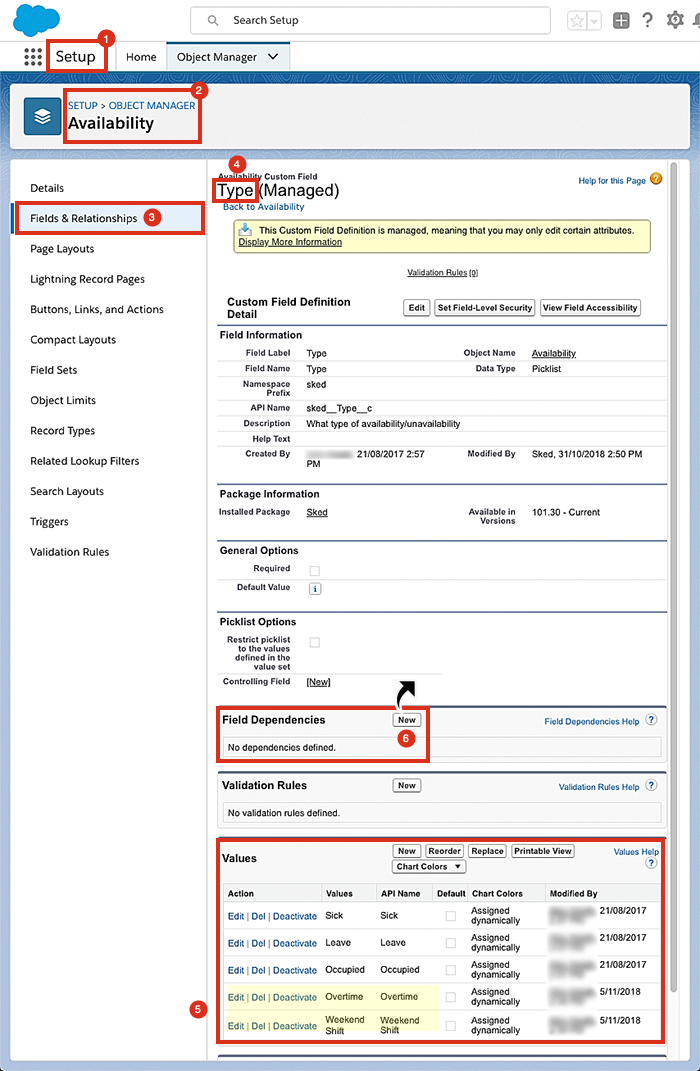700x1071 pixels.
Task: Toggle the Restrict picklist checkbox
Action: tap(315, 642)
